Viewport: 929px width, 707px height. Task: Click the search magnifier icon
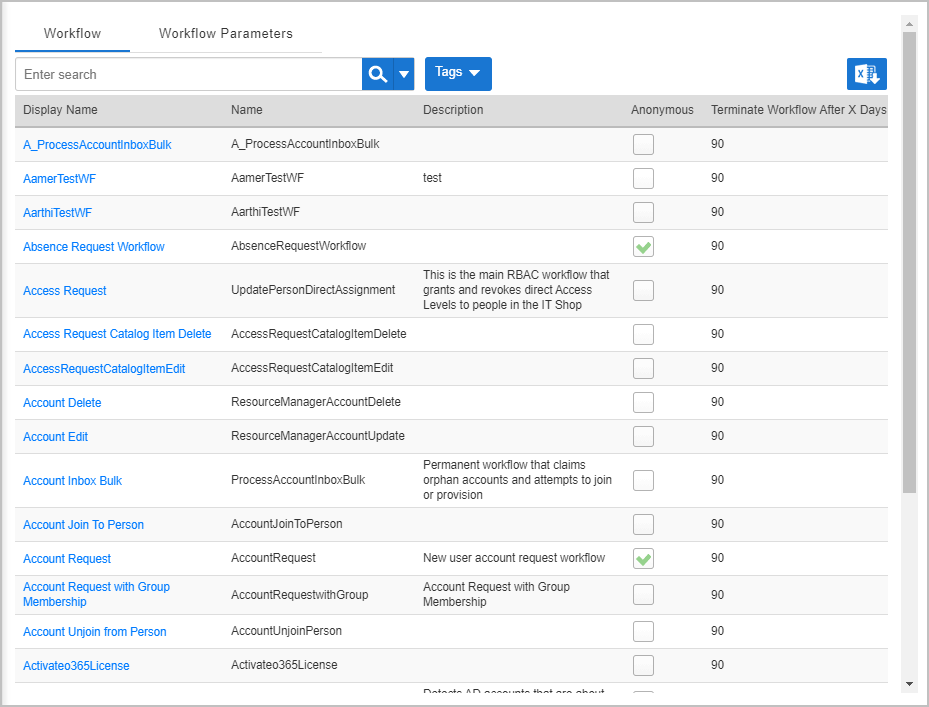375,74
